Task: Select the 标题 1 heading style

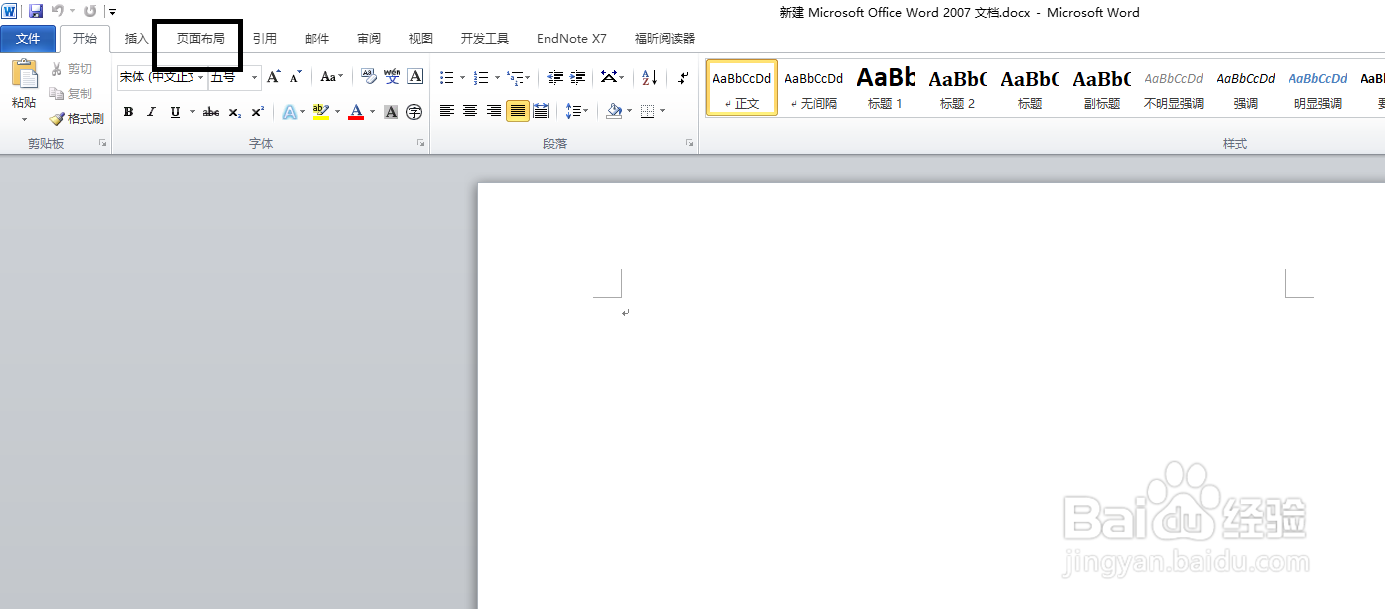Action: [x=885, y=87]
